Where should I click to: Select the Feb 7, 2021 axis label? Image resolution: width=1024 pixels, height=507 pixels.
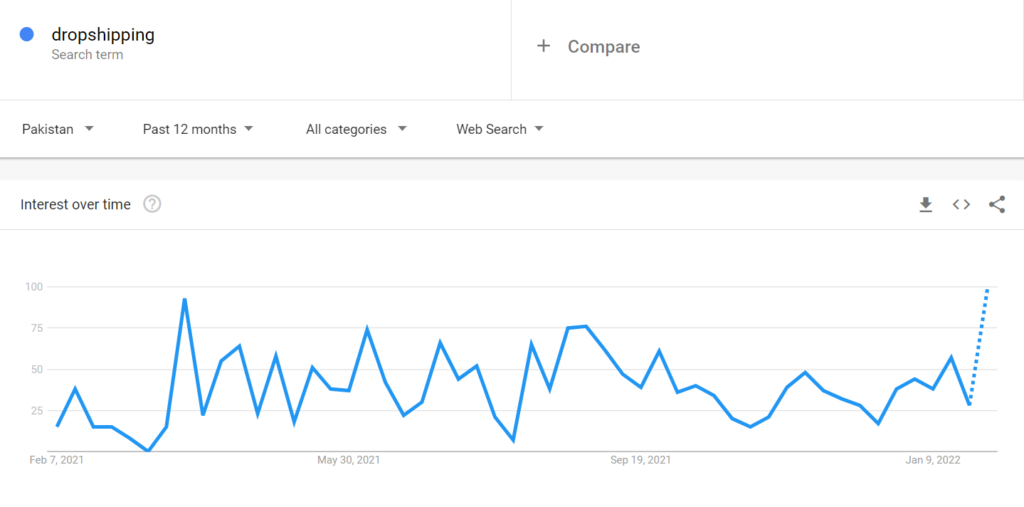tap(57, 460)
